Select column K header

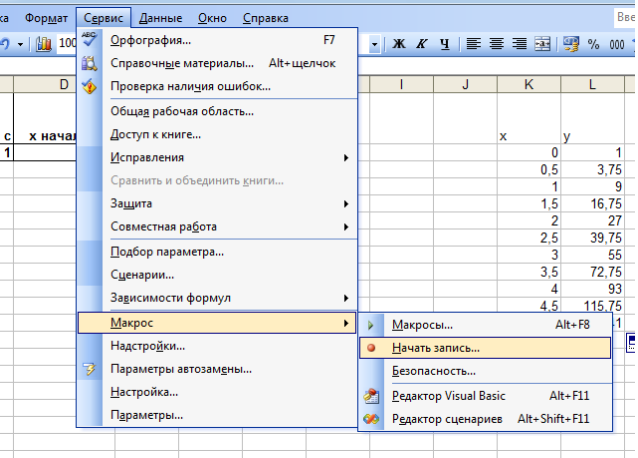click(x=529, y=84)
